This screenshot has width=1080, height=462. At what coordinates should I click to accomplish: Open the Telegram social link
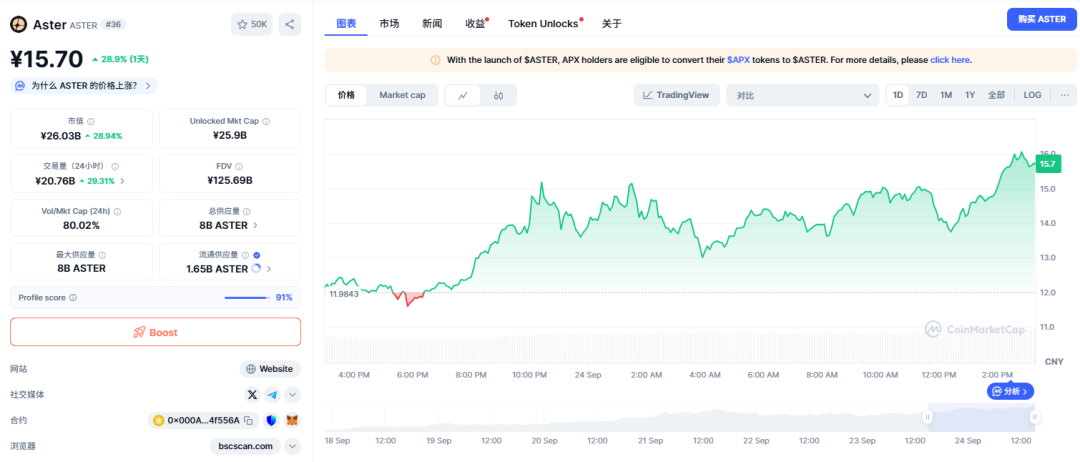tap(272, 395)
